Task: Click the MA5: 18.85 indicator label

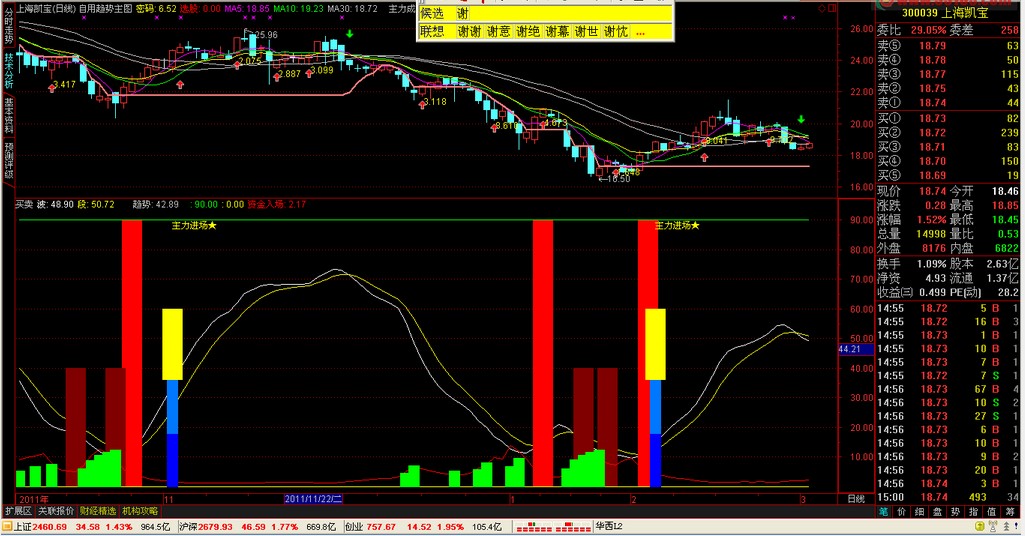Action: click(x=247, y=9)
